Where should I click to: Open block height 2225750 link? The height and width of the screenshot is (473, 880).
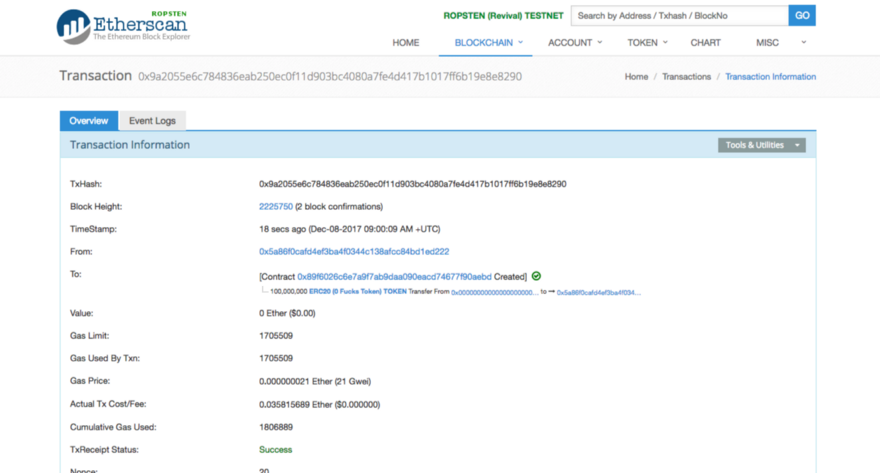[x=276, y=207]
